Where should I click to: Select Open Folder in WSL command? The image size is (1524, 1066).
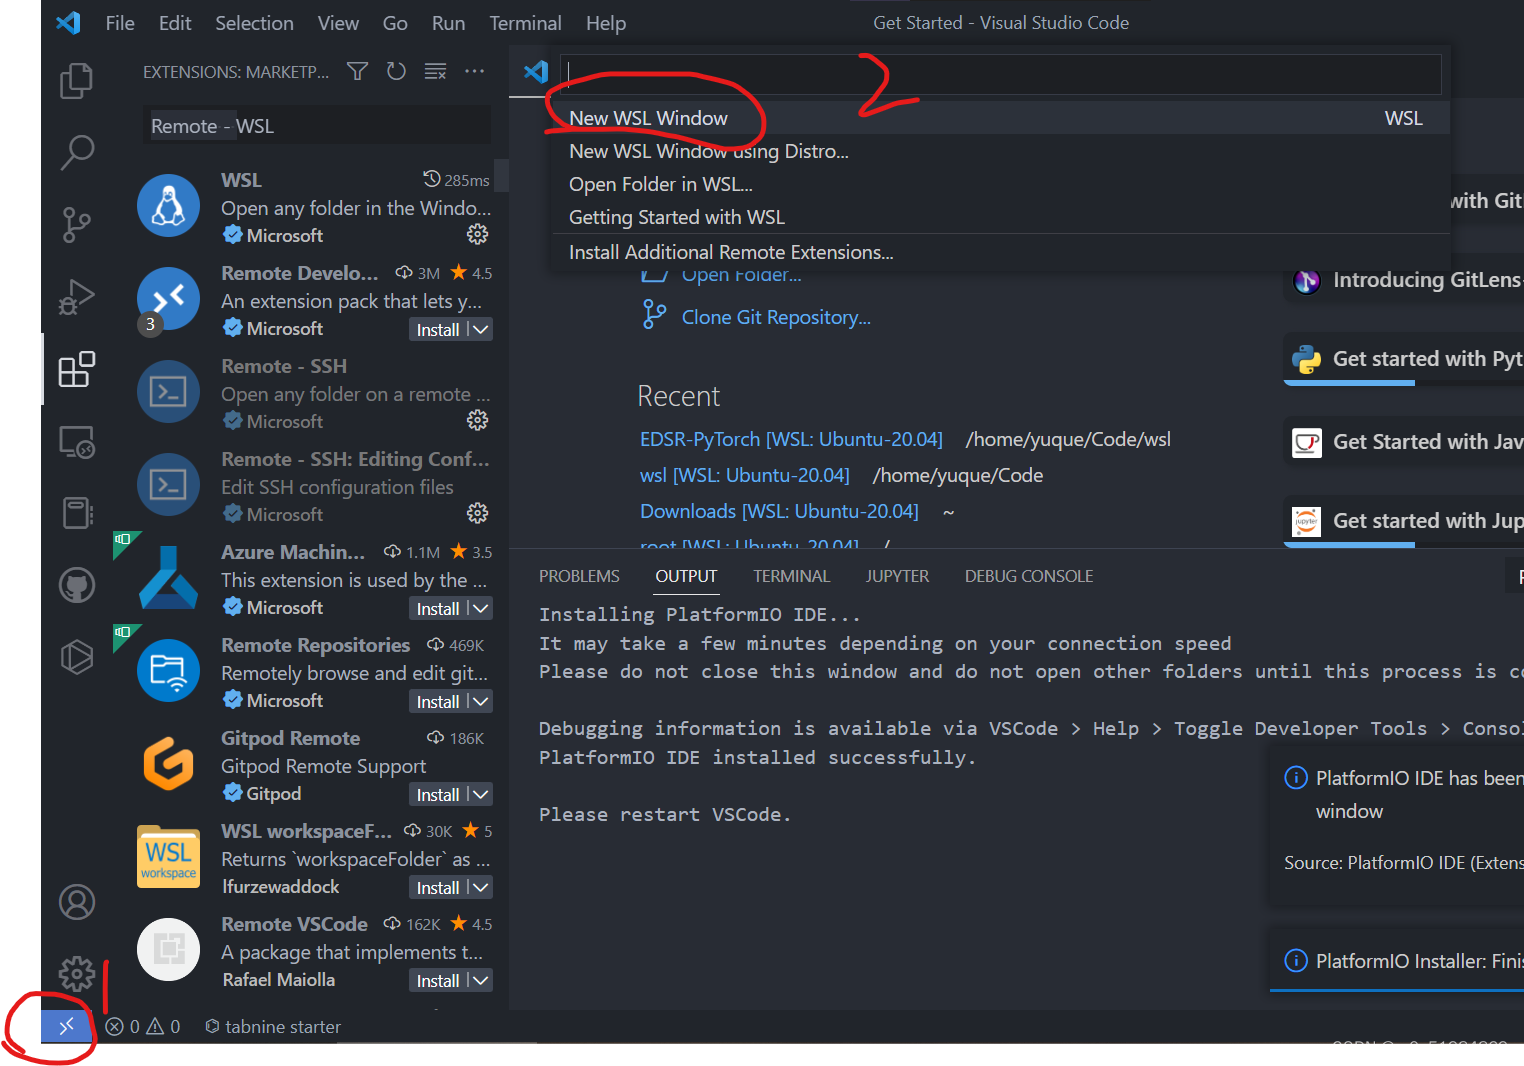(1000, 184)
